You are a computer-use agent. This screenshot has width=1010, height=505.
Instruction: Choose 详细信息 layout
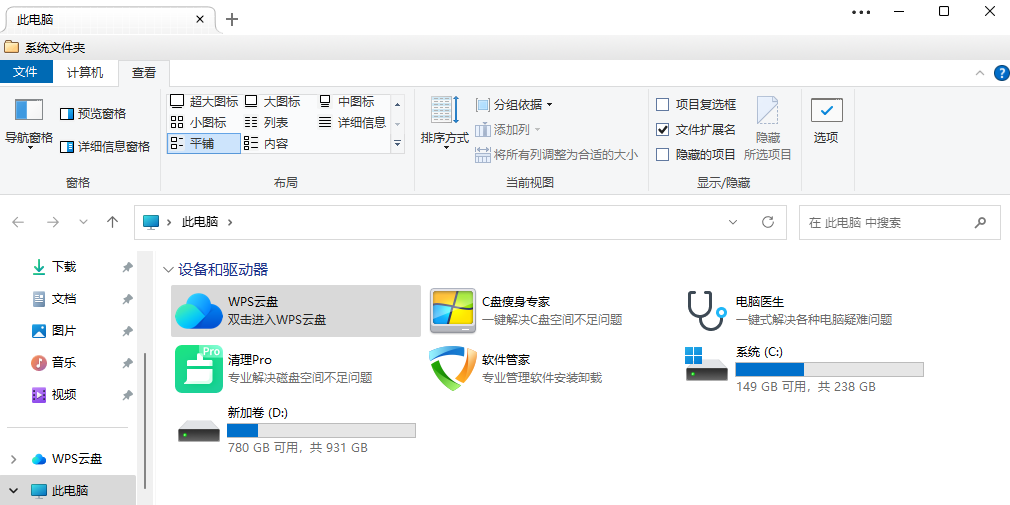click(x=352, y=122)
